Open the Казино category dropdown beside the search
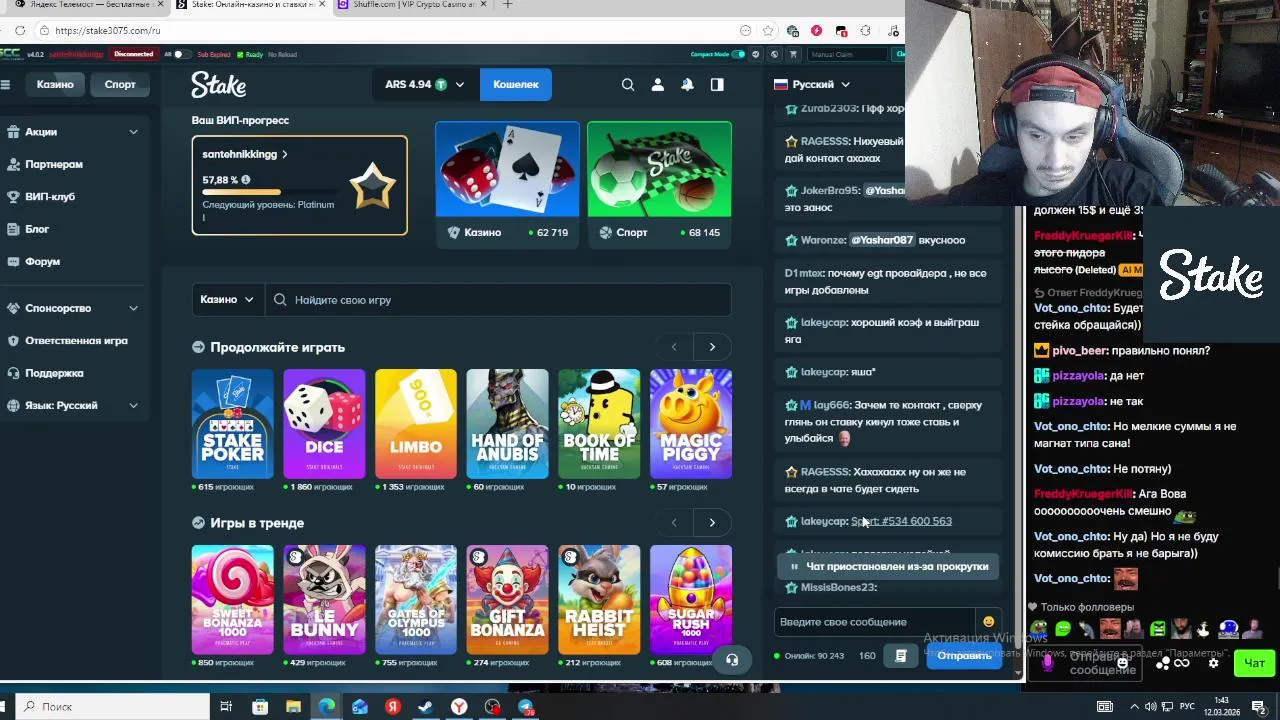 [x=227, y=300]
